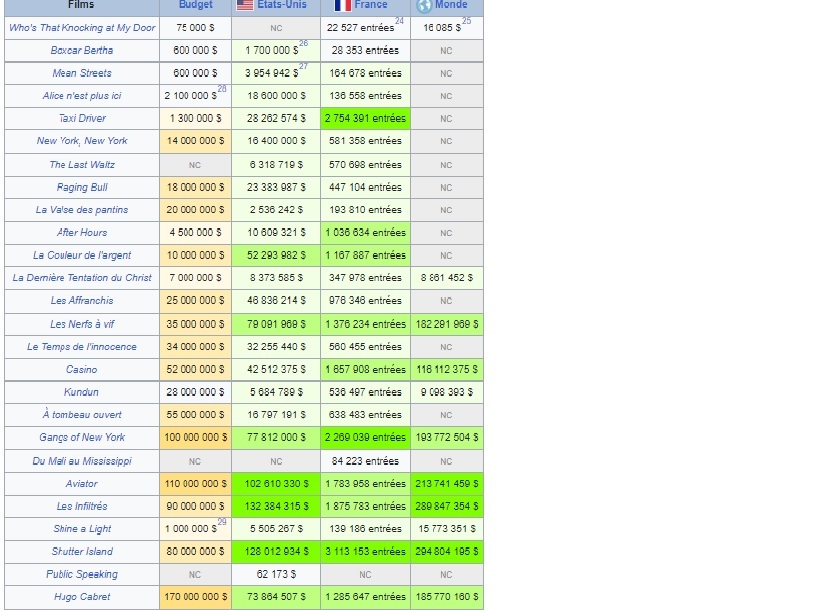The height and width of the screenshot is (610, 819).
Task: Select the 110 000 000 $ budget cell
Action: [195, 484]
